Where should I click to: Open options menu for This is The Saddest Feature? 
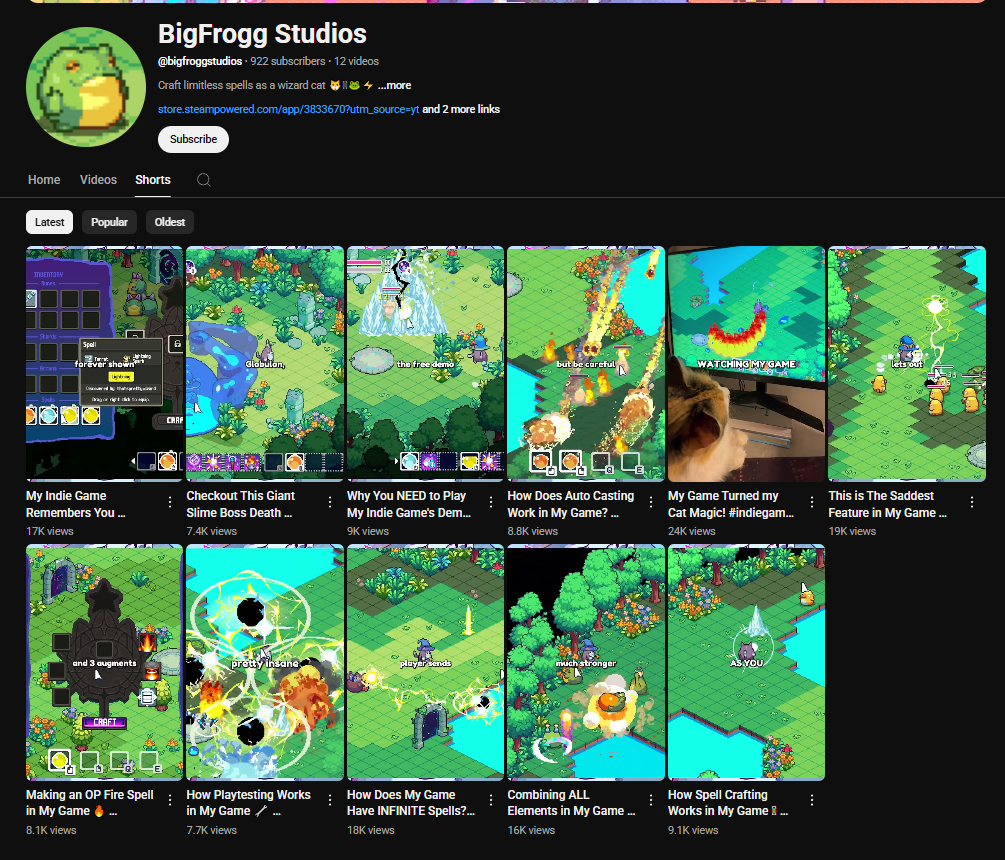972,502
